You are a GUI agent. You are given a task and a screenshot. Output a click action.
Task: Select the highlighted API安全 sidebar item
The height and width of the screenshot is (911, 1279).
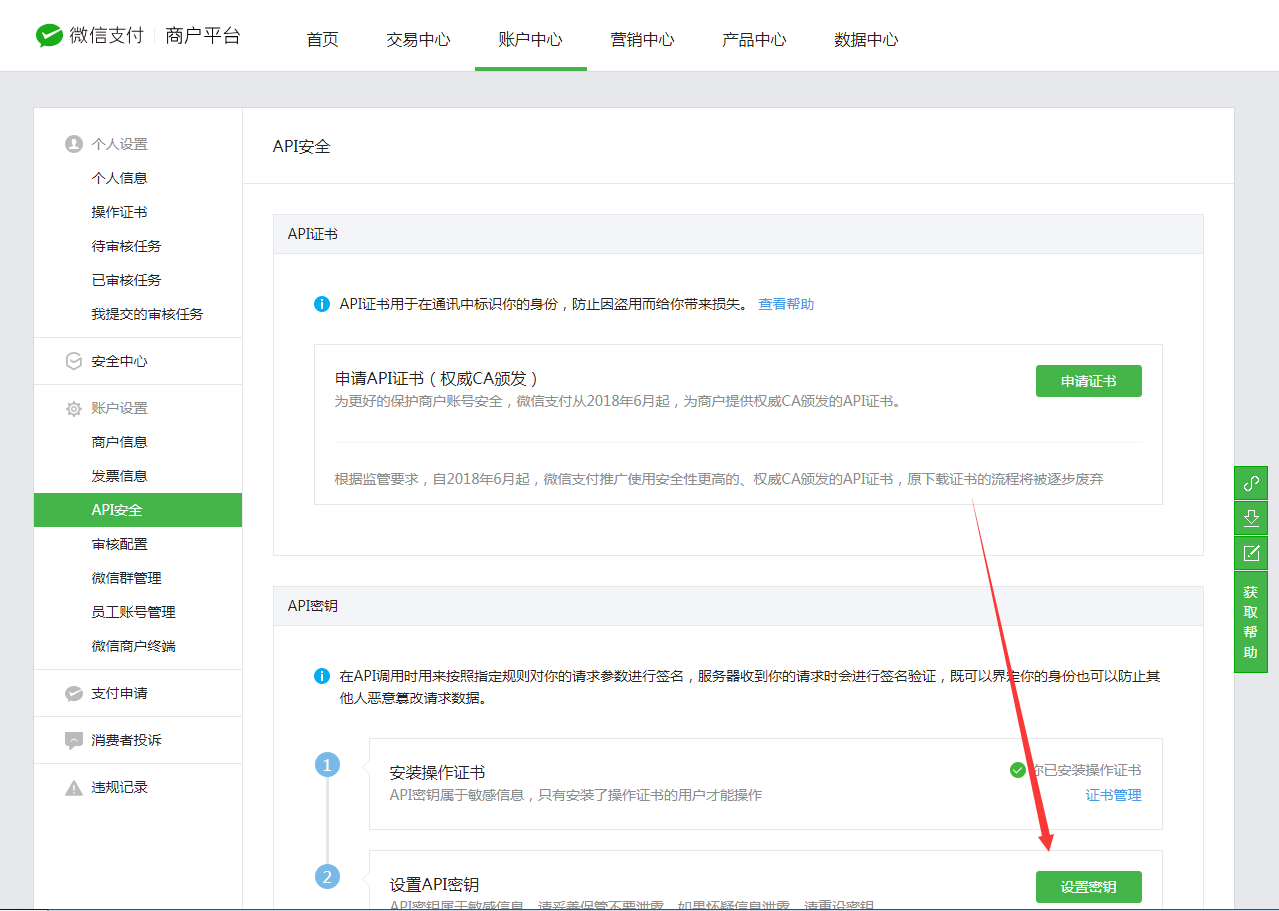pos(138,510)
